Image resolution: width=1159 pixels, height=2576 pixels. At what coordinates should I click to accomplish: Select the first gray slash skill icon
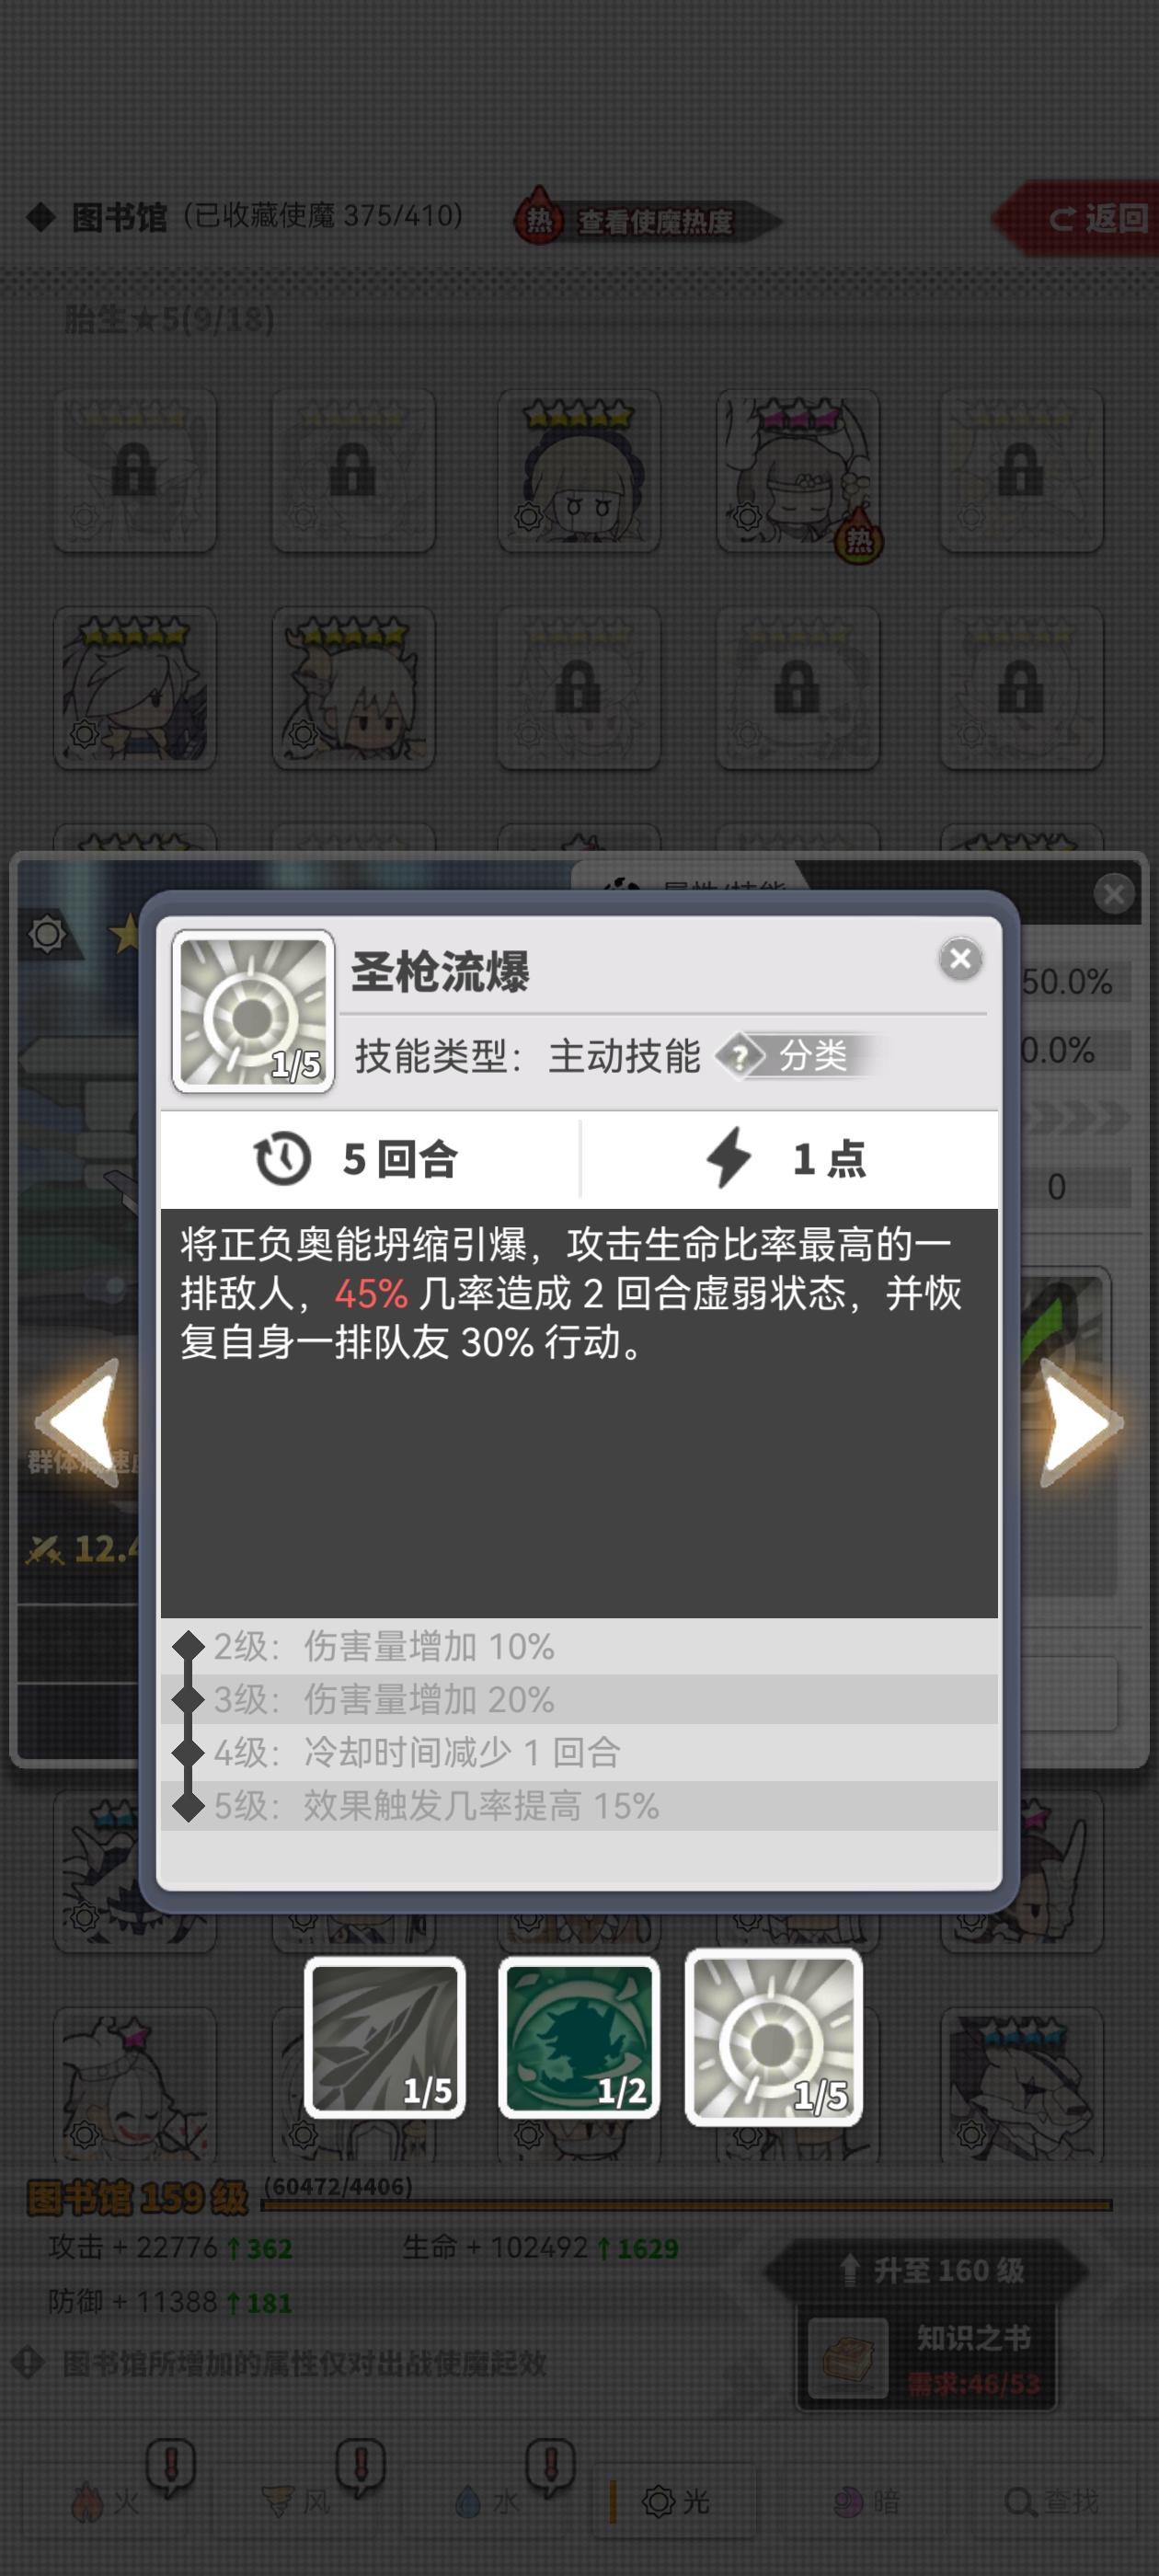(x=385, y=2038)
